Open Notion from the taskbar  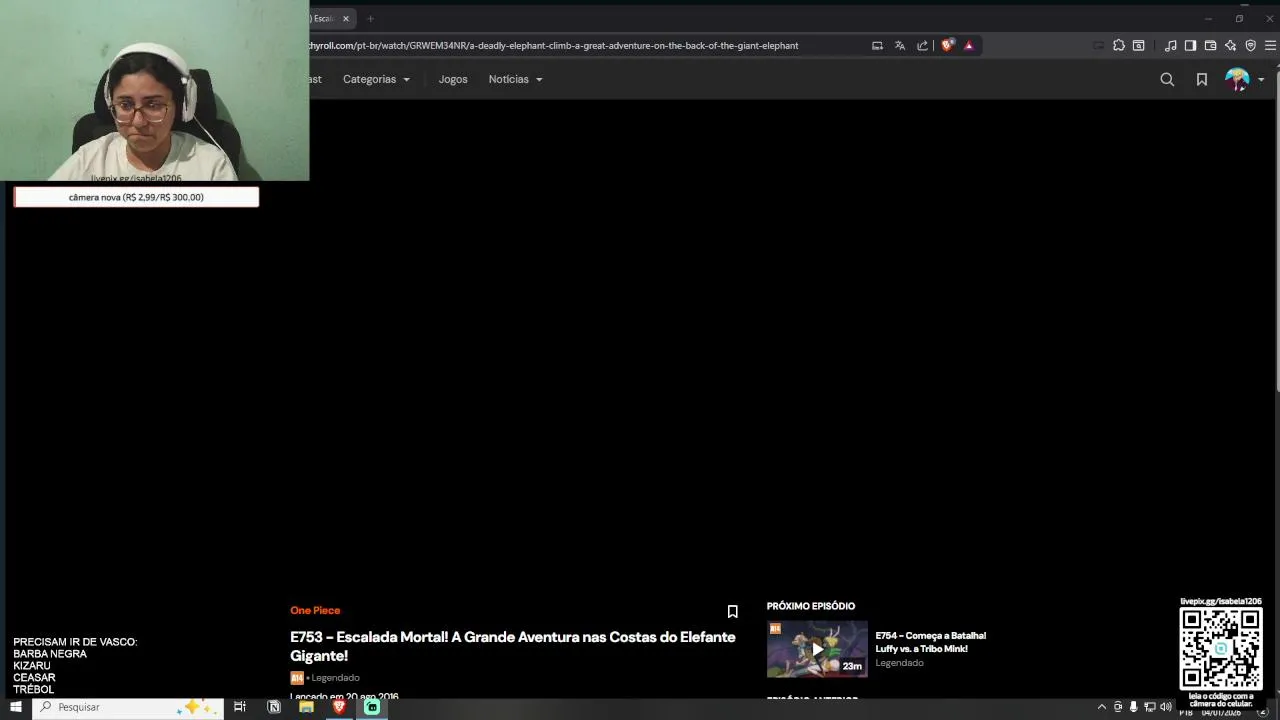[274, 707]
